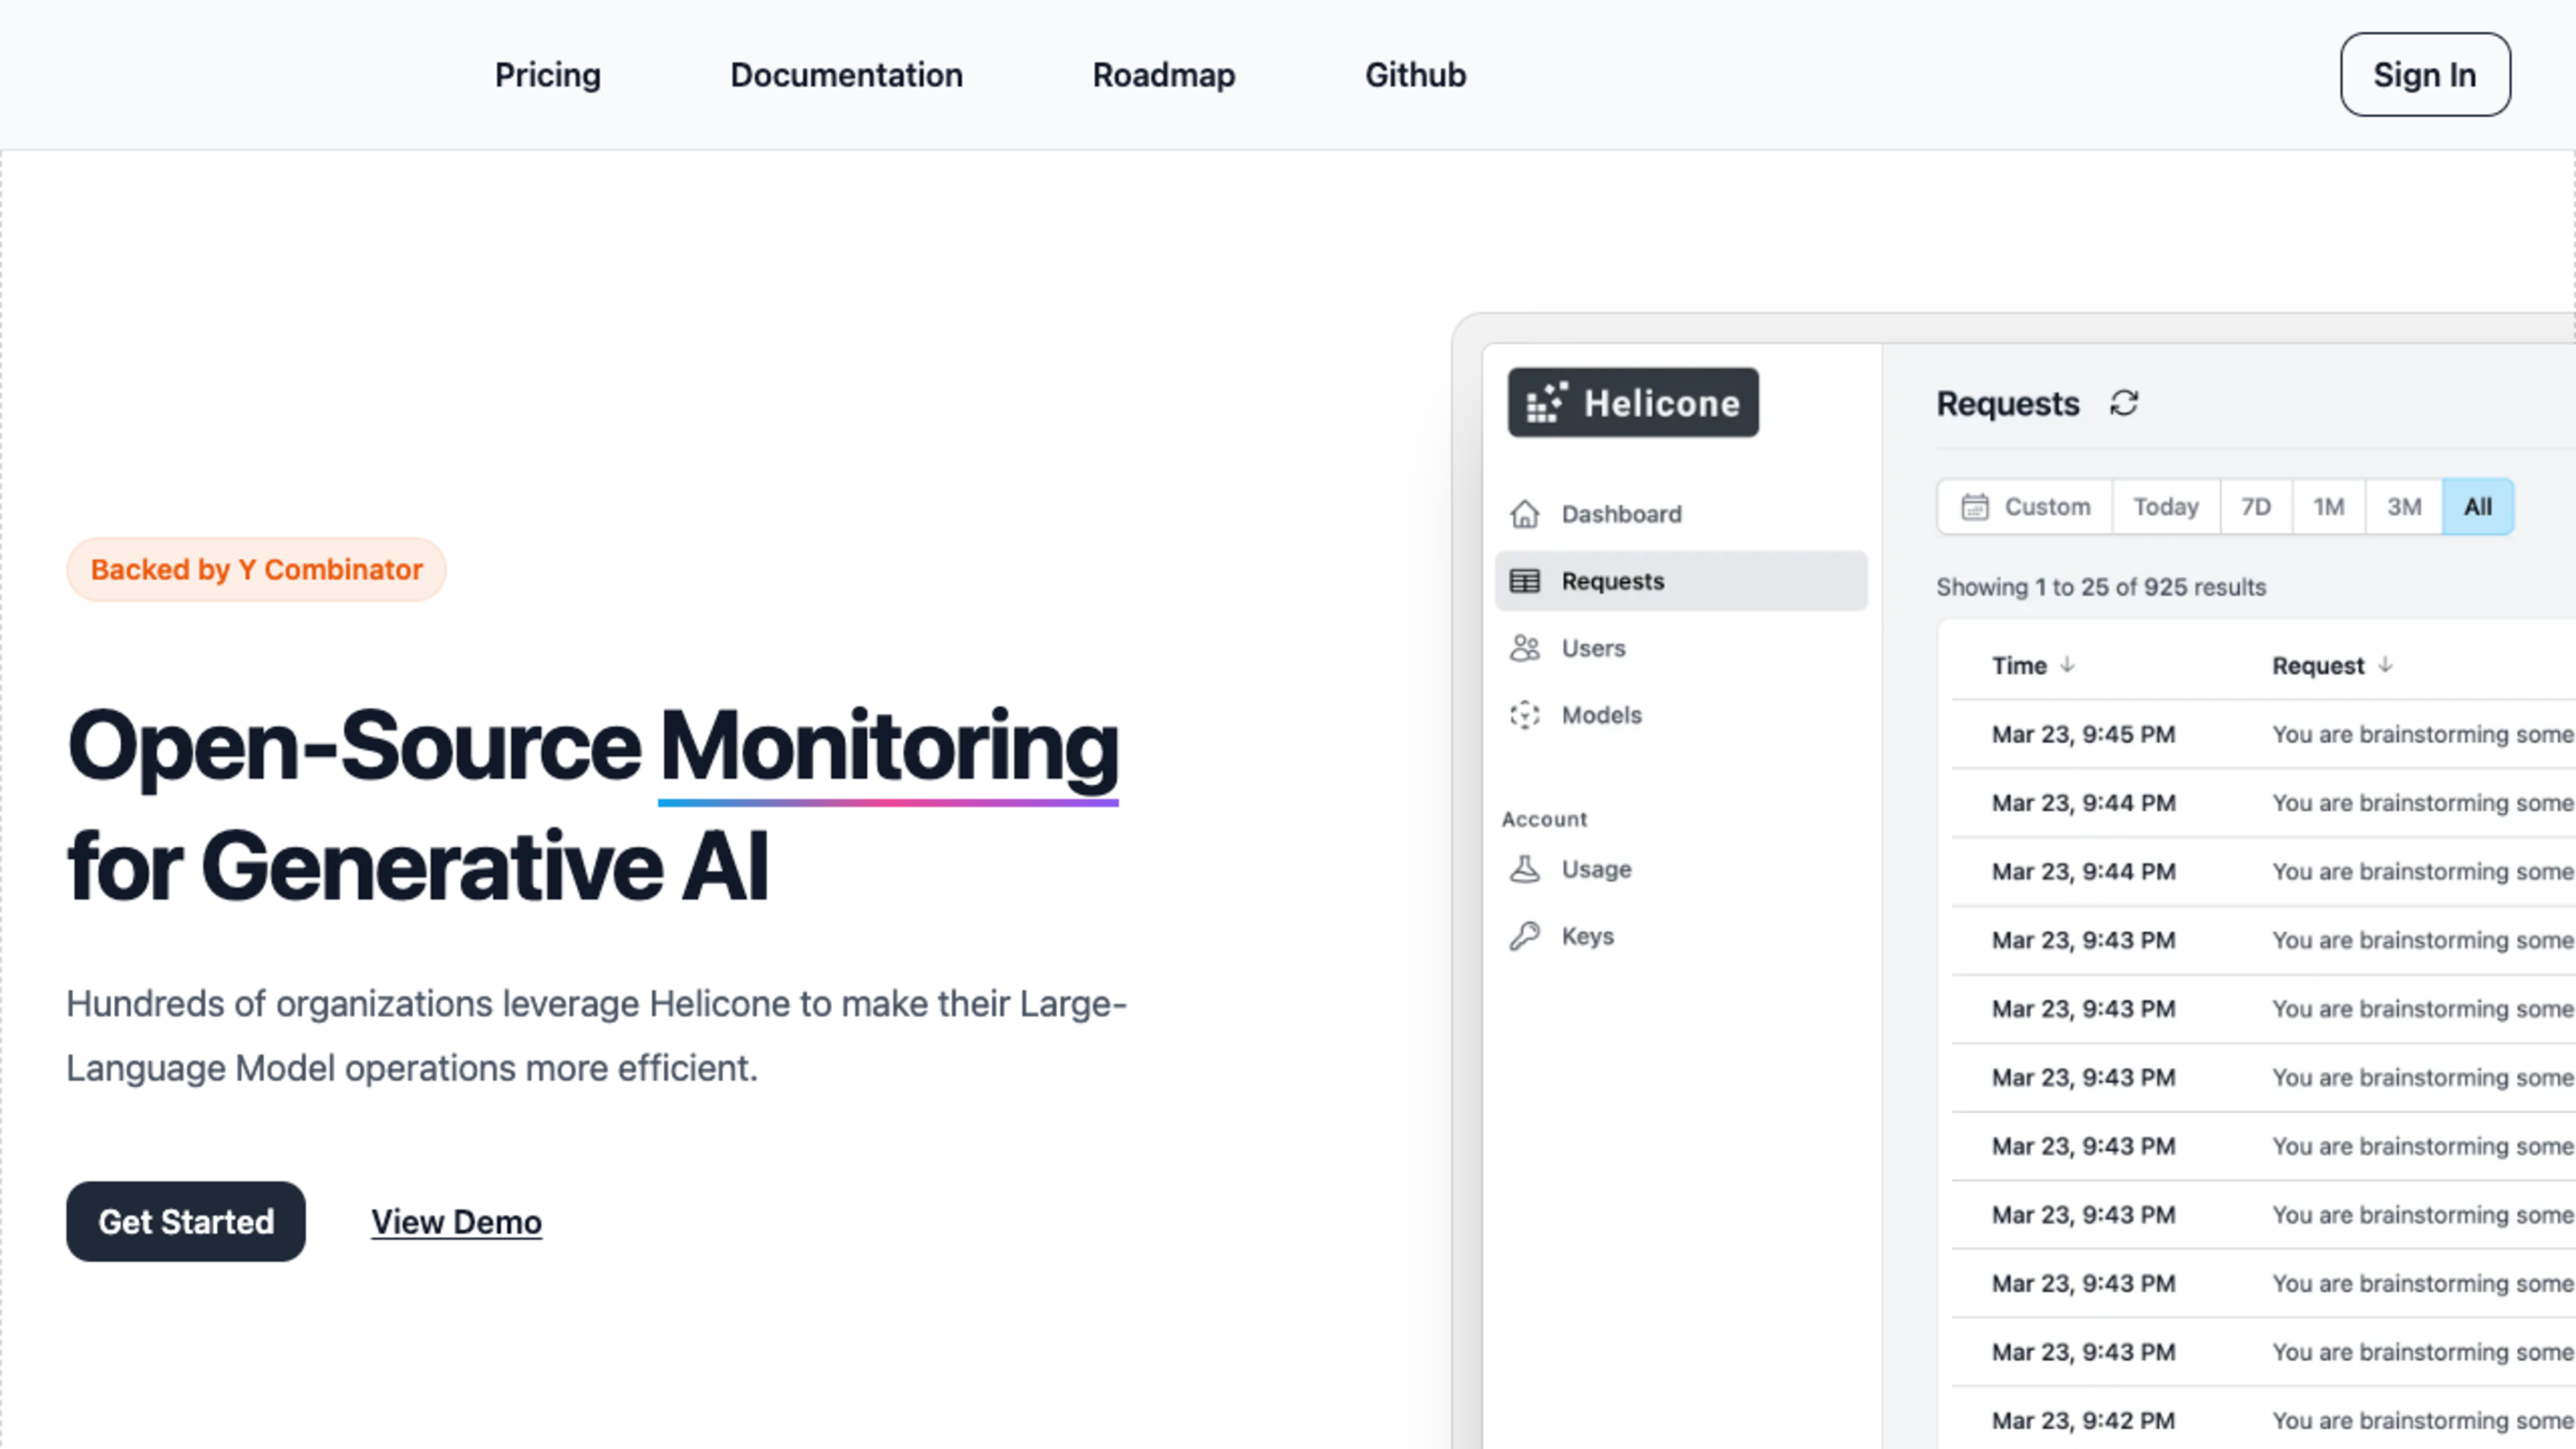Go to the Roadmap page
2576x1449 pixels.
tap(1163, 75)
